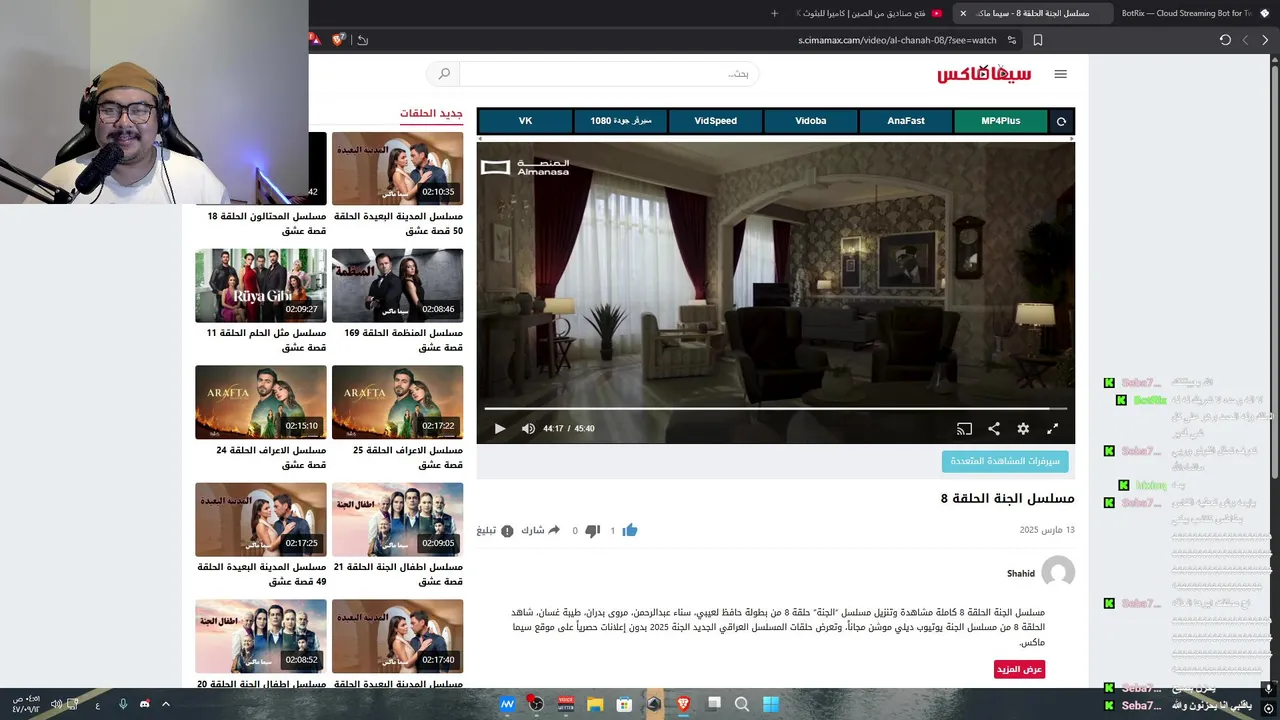Open the hamburger menu beside the site logo
This screenshot has width=1280, height=720.
1061,74
